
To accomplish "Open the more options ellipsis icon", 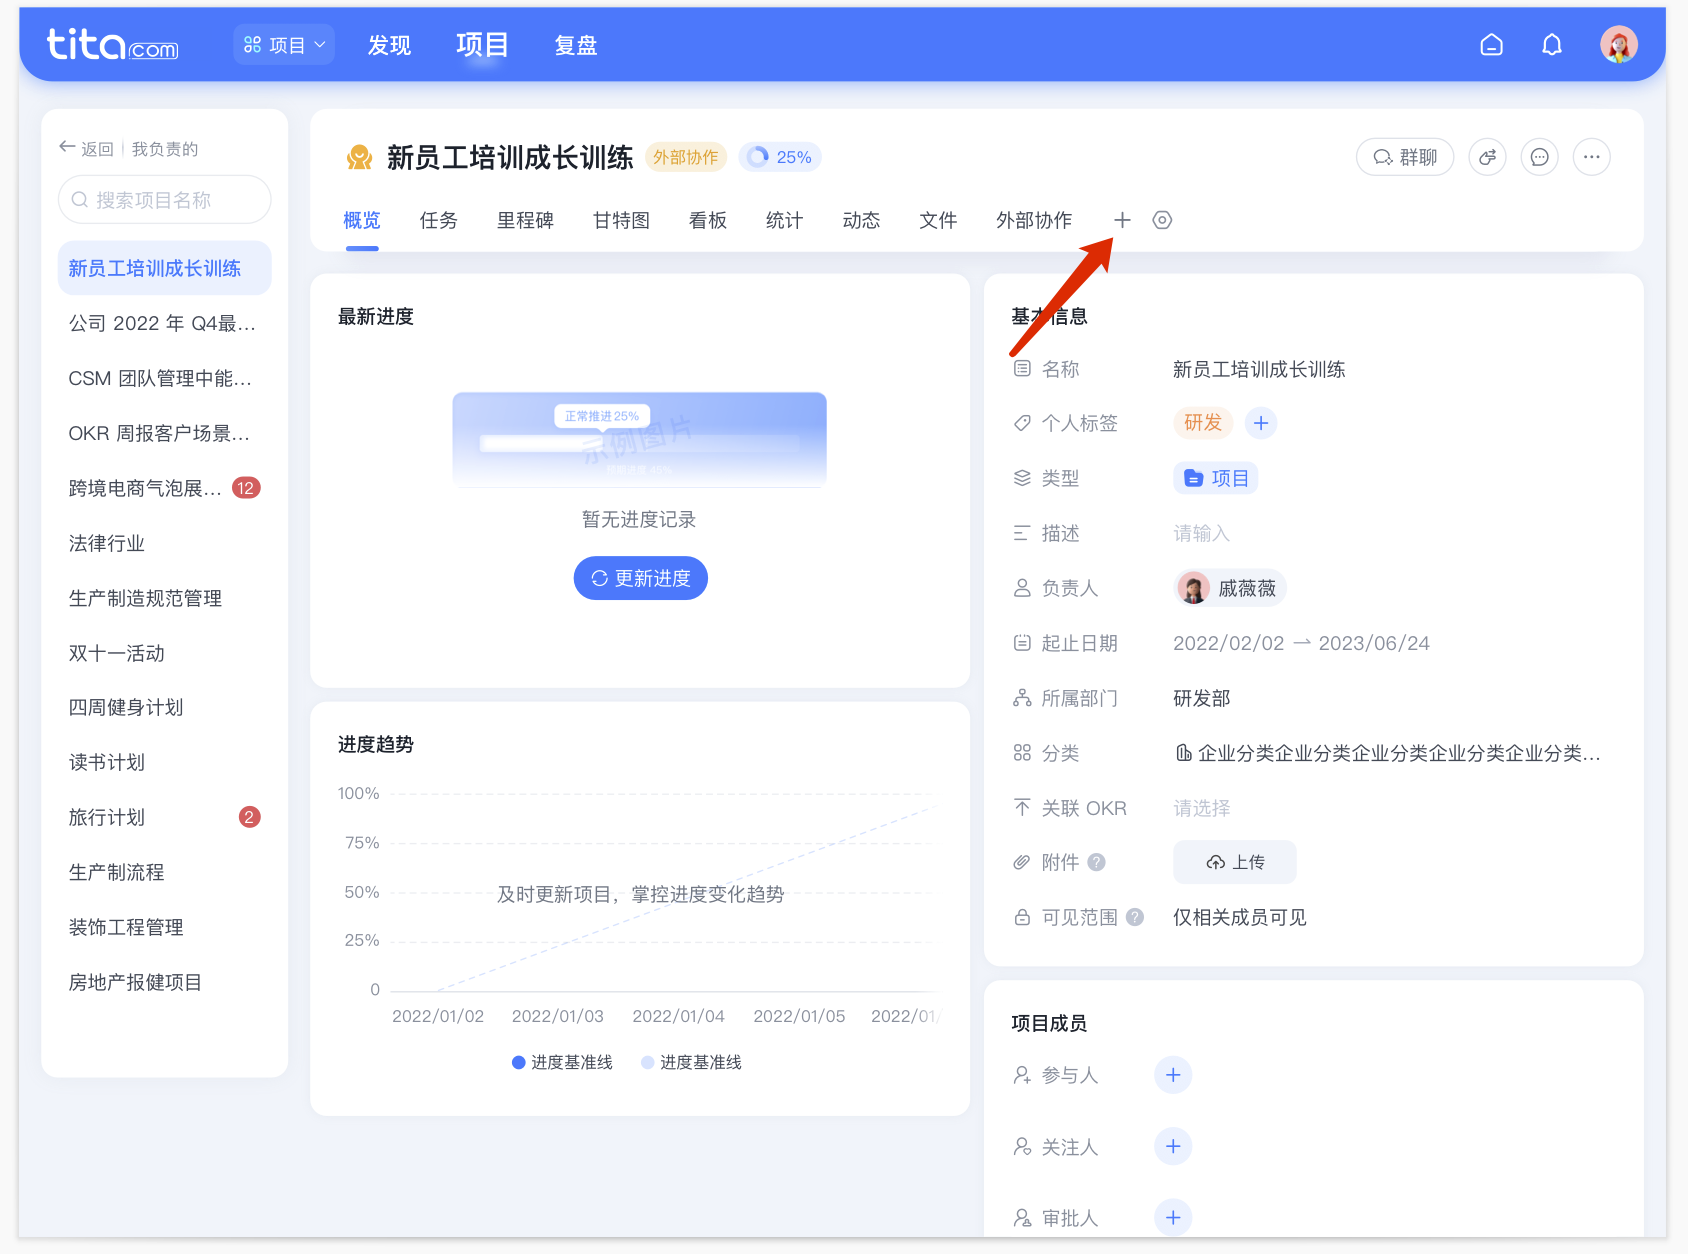I will coord(1591,157).
